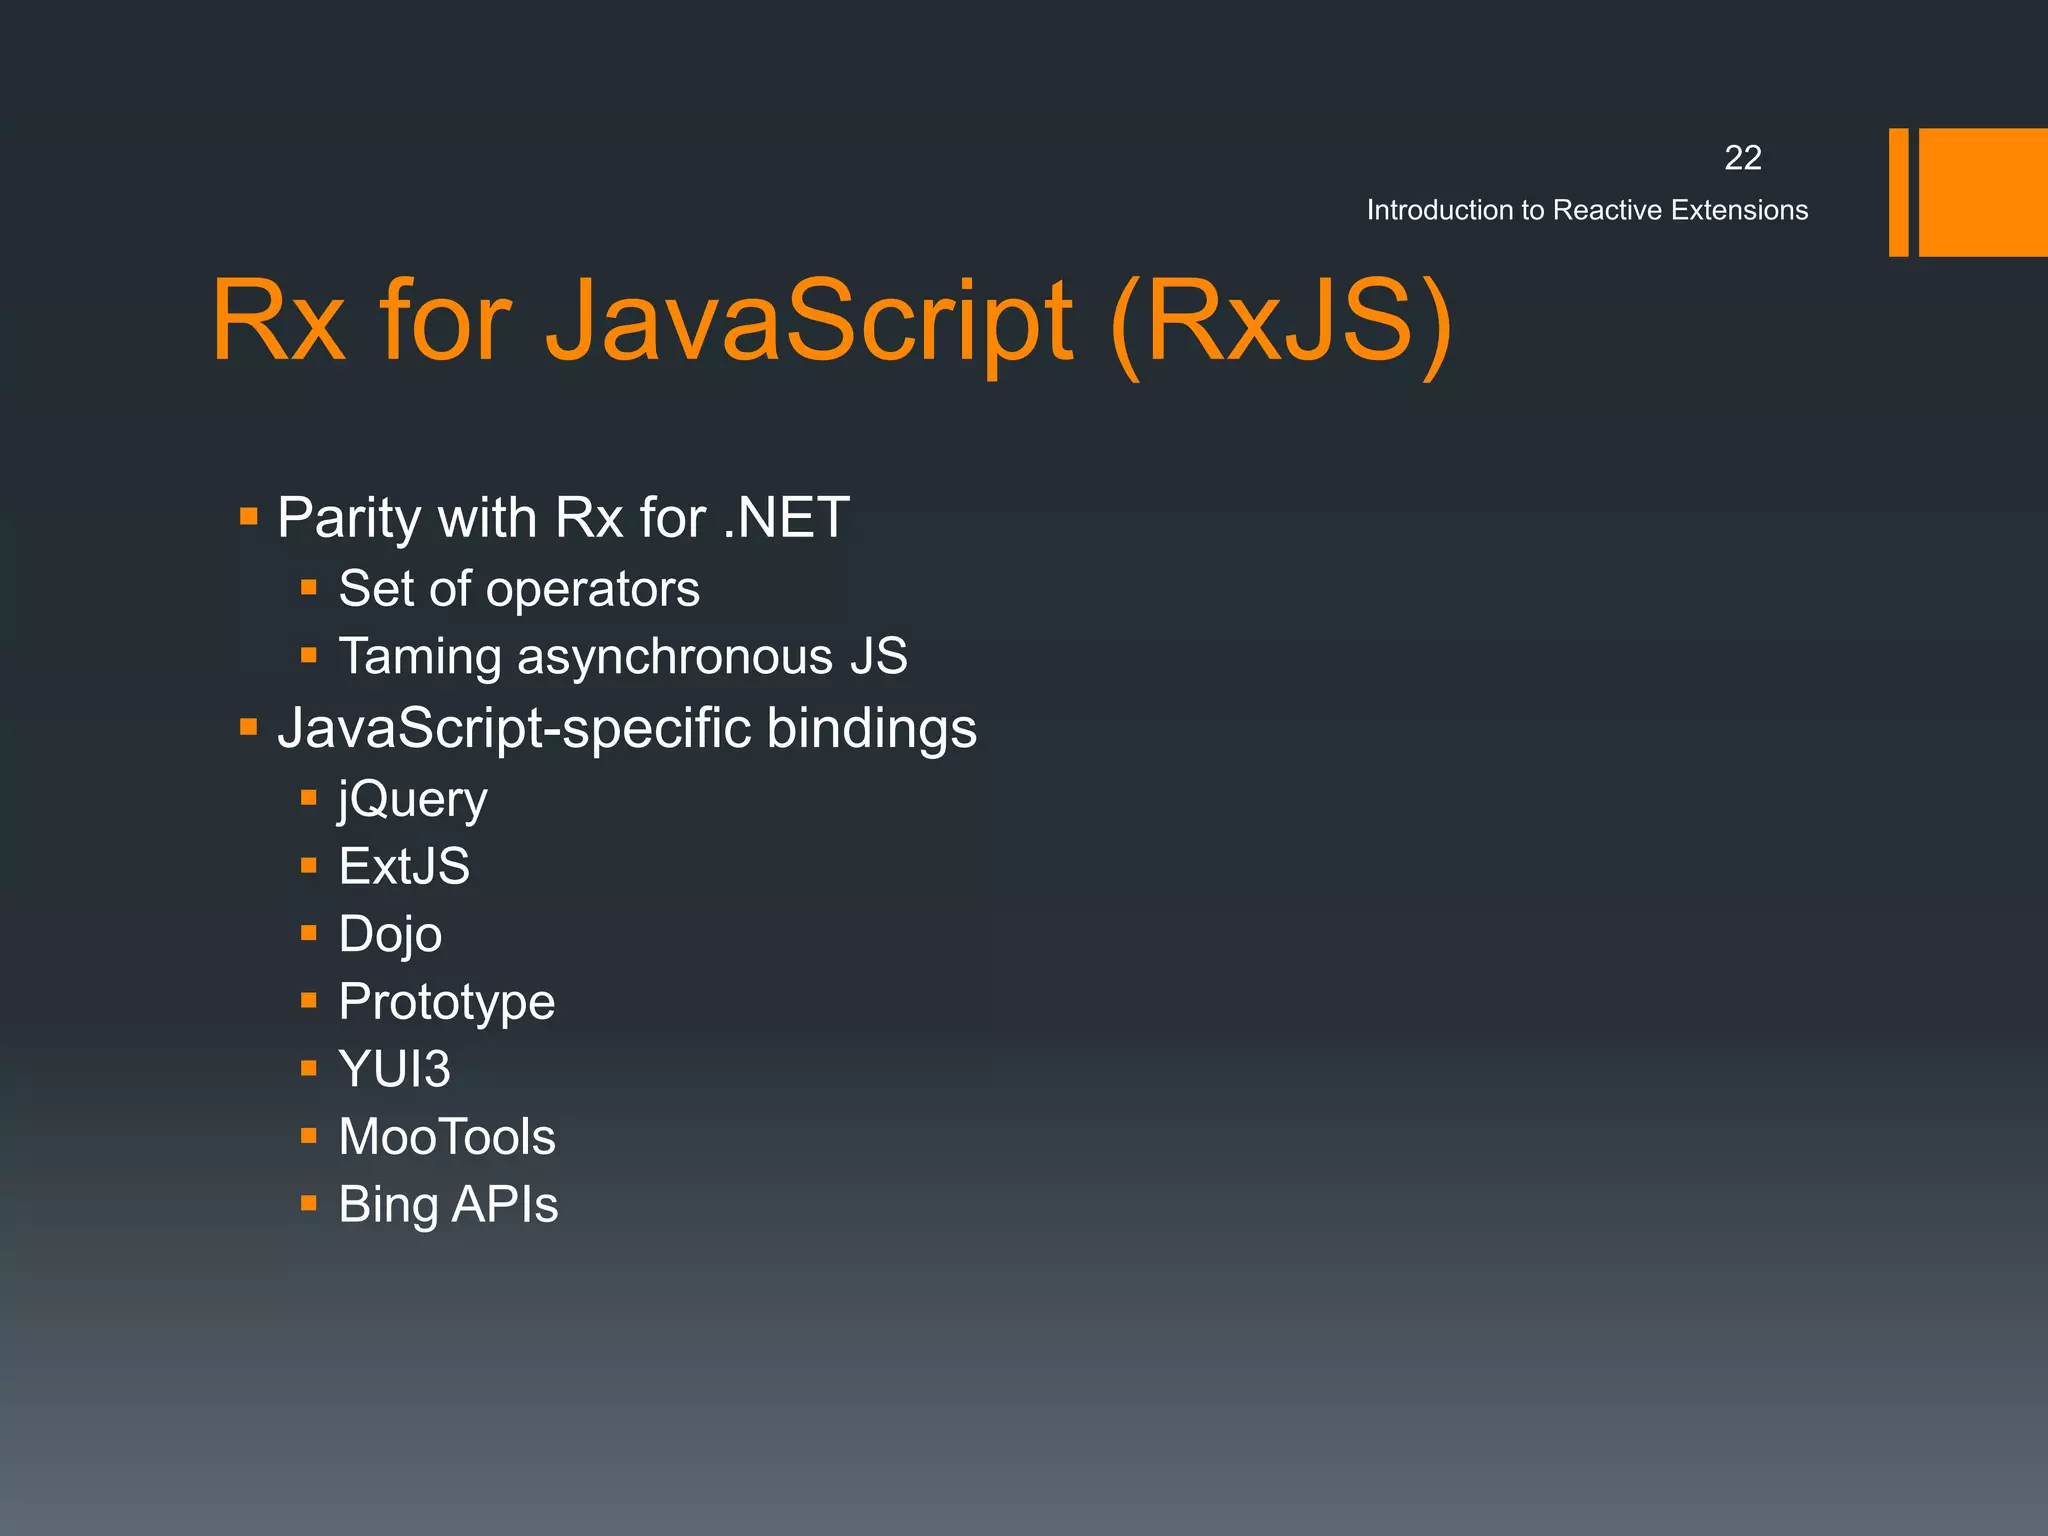Click the Bing APIs list item
2048x1536 pixels.
pyautogui.click(x=447, y=1204)
